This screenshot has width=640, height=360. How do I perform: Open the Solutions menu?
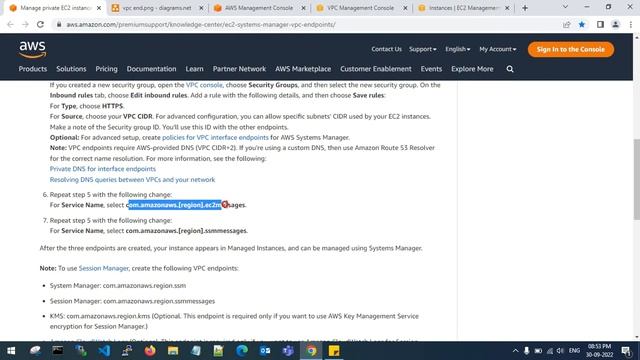71,69
